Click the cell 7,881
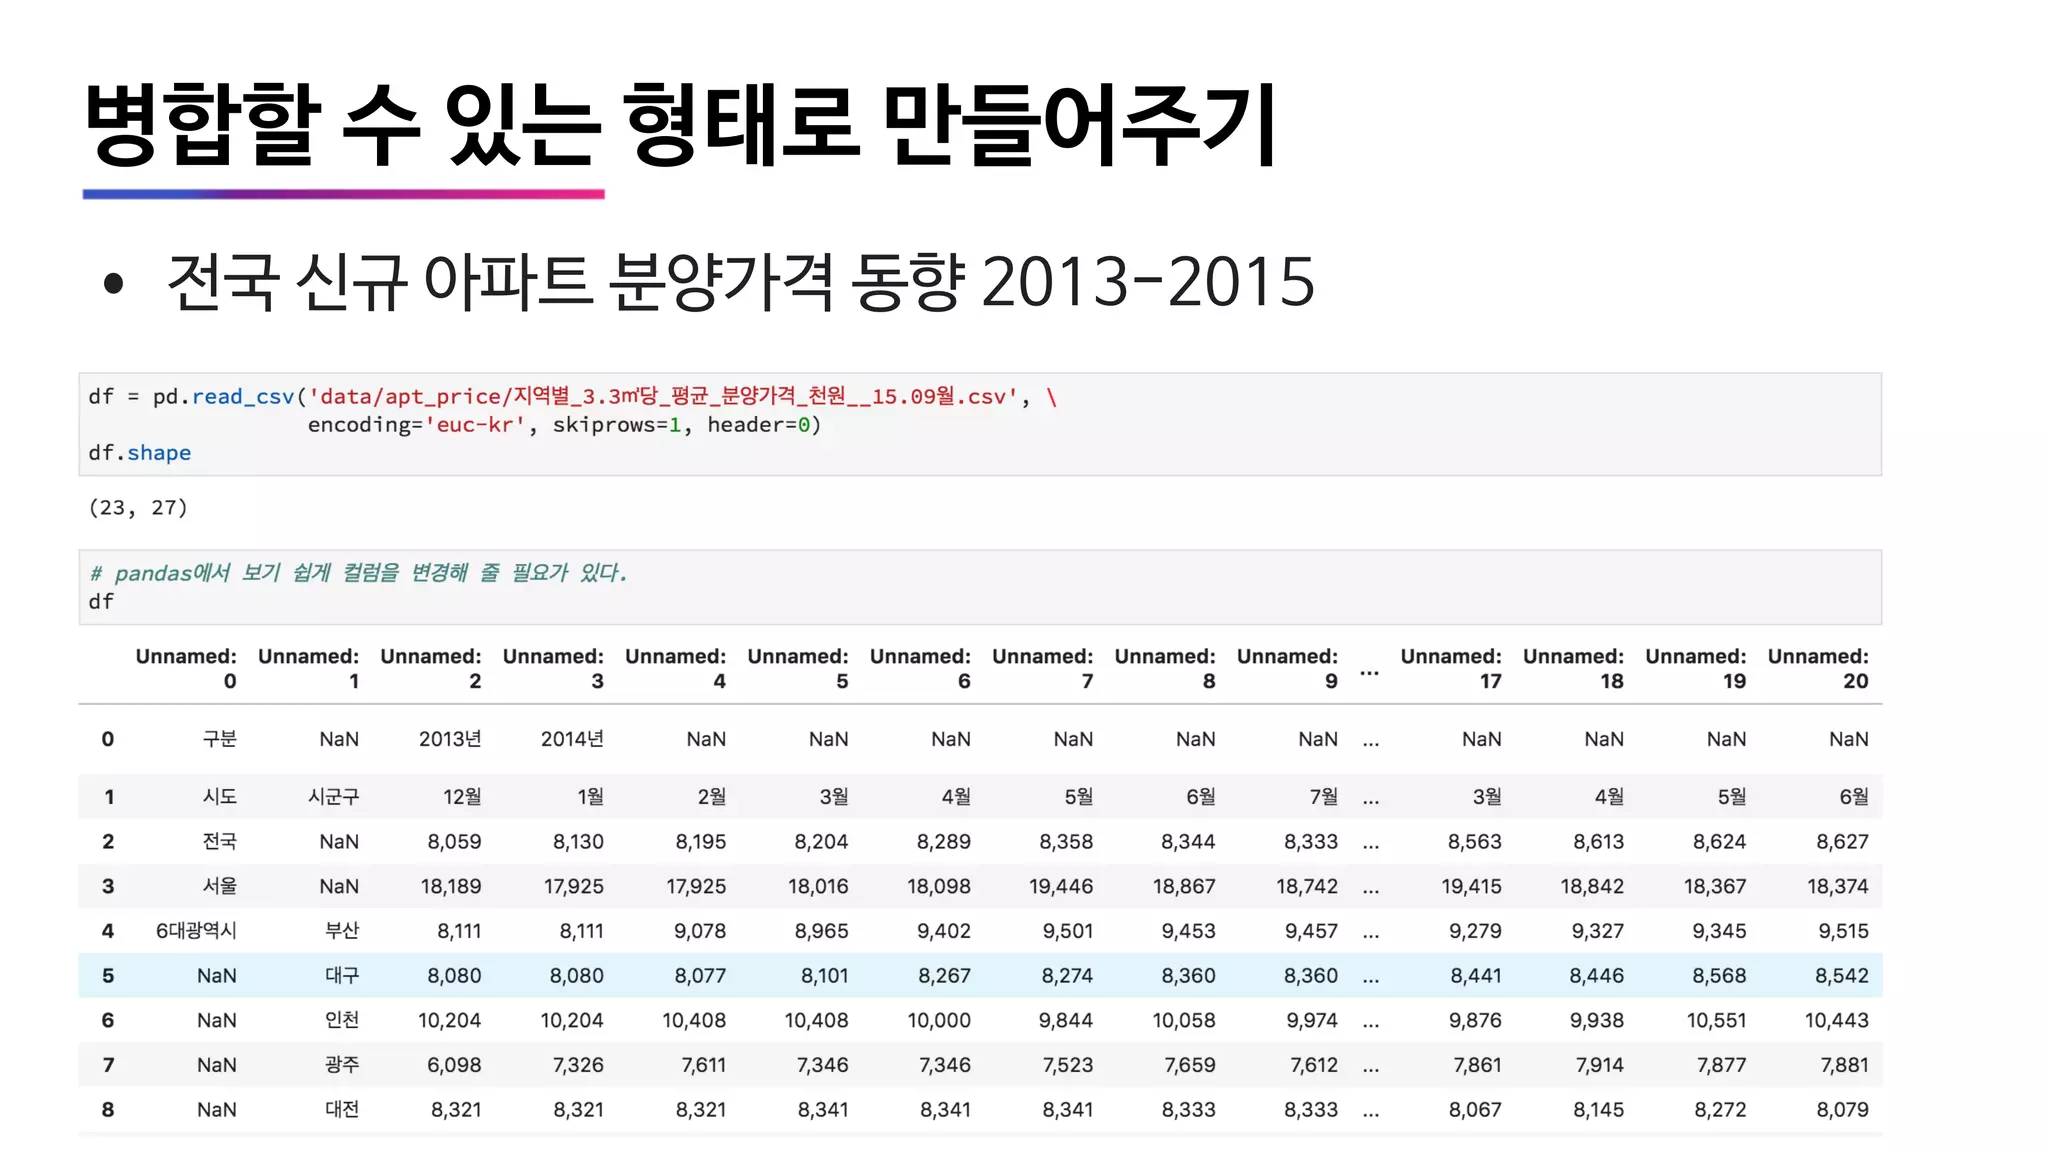Viewport: 2048px width, 1152px height. coord(1844,1065)
